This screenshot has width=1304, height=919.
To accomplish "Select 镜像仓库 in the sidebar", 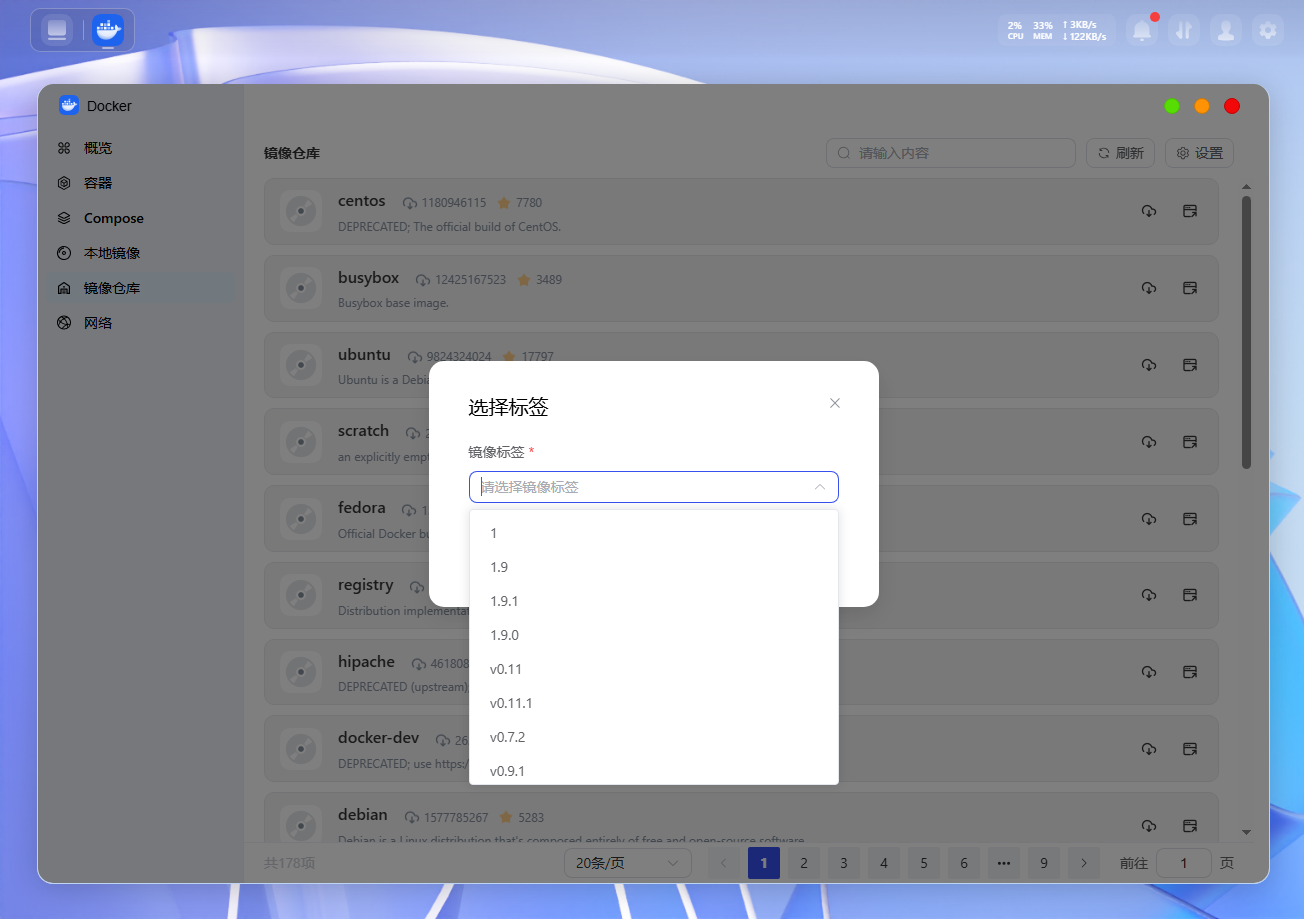I will point(140,288).
